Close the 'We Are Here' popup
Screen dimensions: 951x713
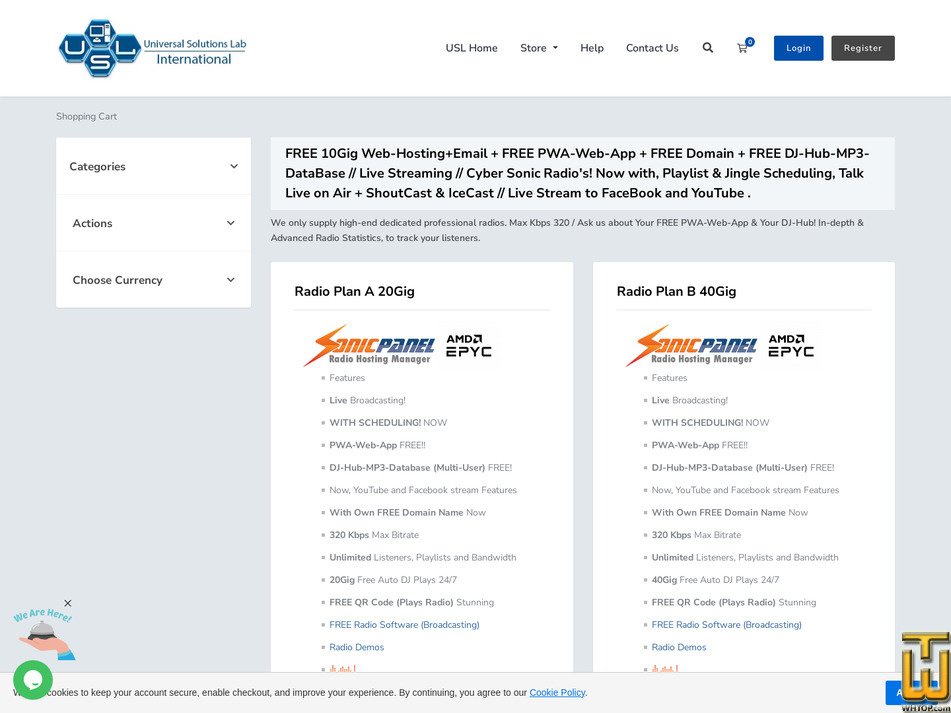(x=68, y=603)
